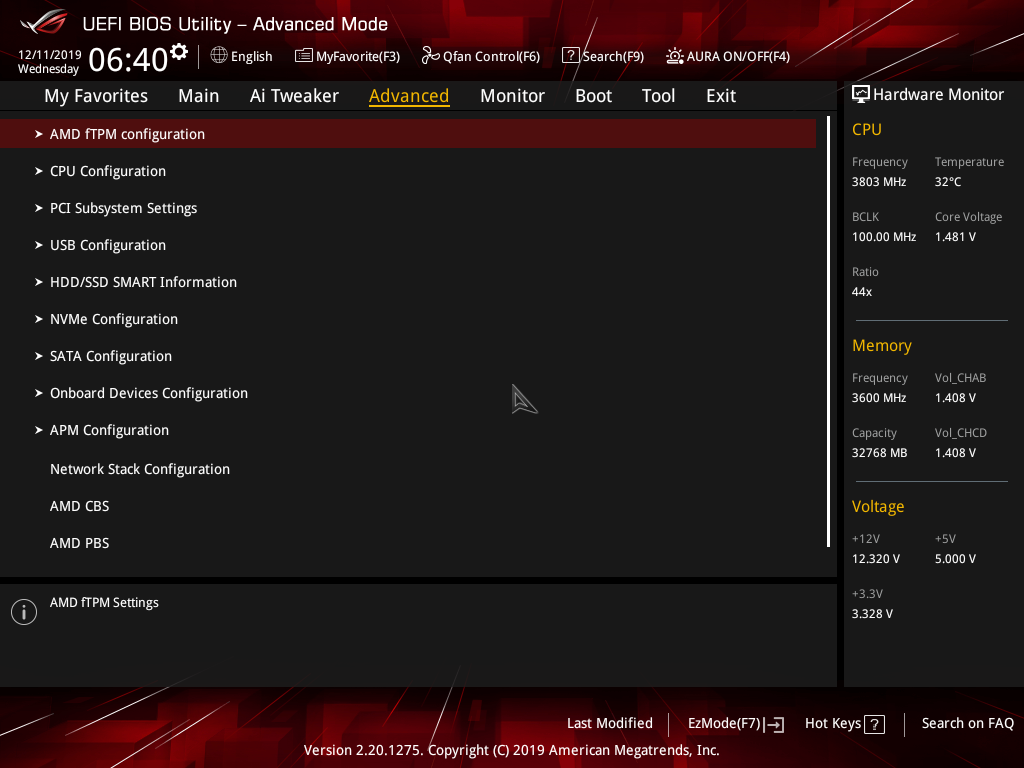The image size is (1024, 768).
Task: Change the BIOS language from English
Action: coord(241,56)
